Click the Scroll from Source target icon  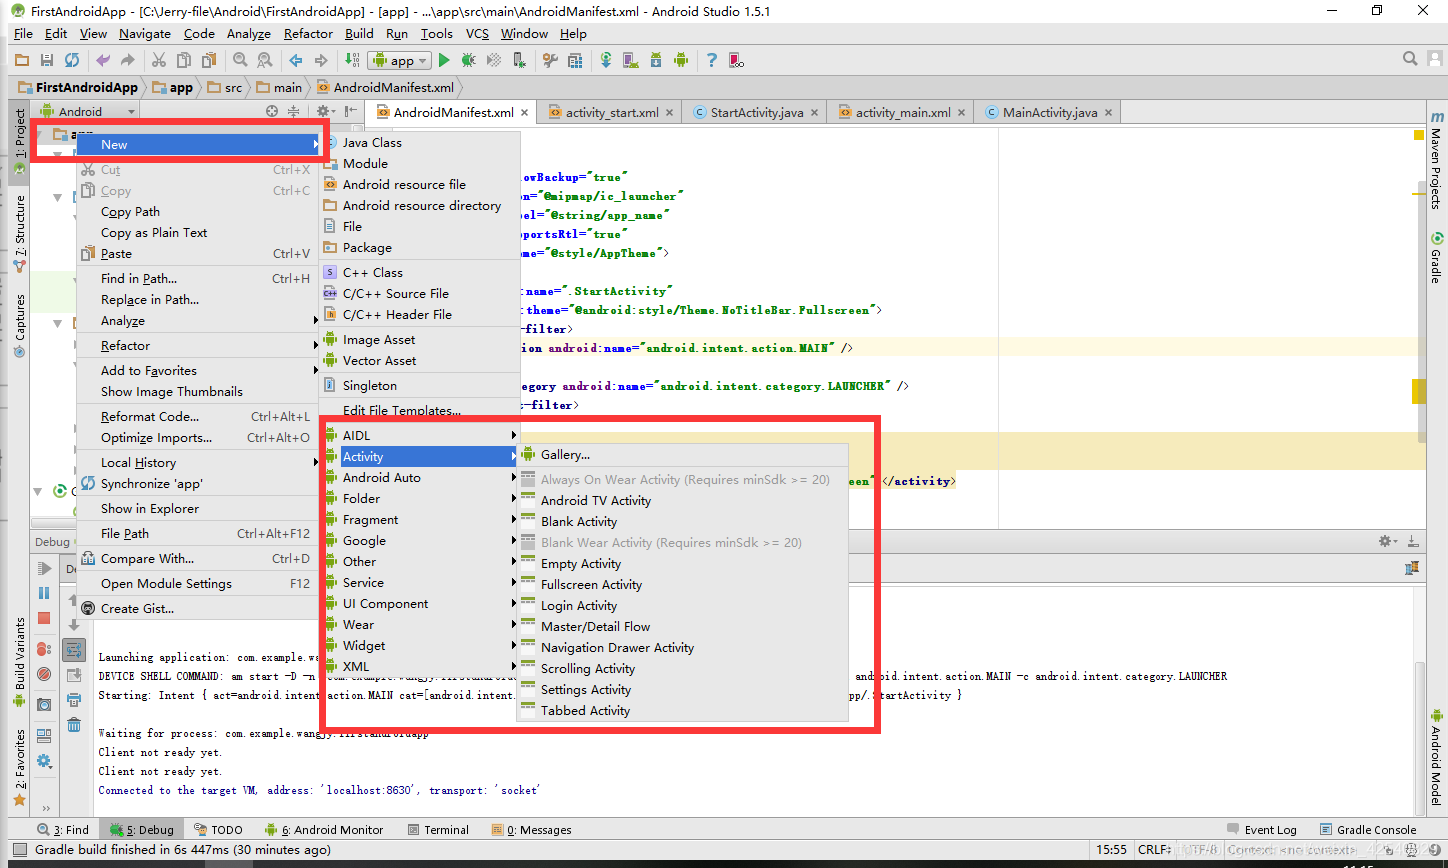pyautogui.click(x=272, y=111)
